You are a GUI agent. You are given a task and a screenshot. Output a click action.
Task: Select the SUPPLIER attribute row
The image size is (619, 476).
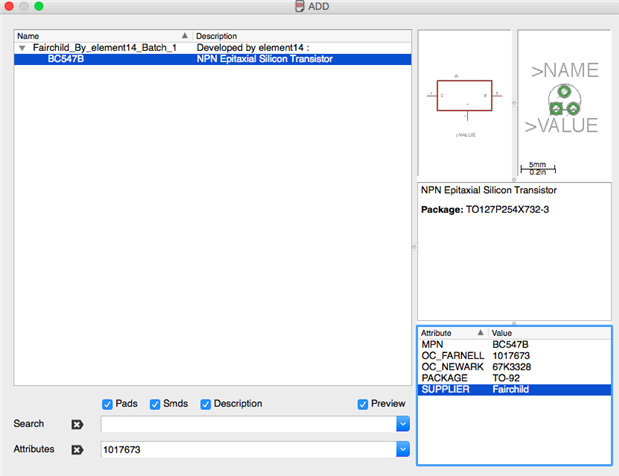514,390
